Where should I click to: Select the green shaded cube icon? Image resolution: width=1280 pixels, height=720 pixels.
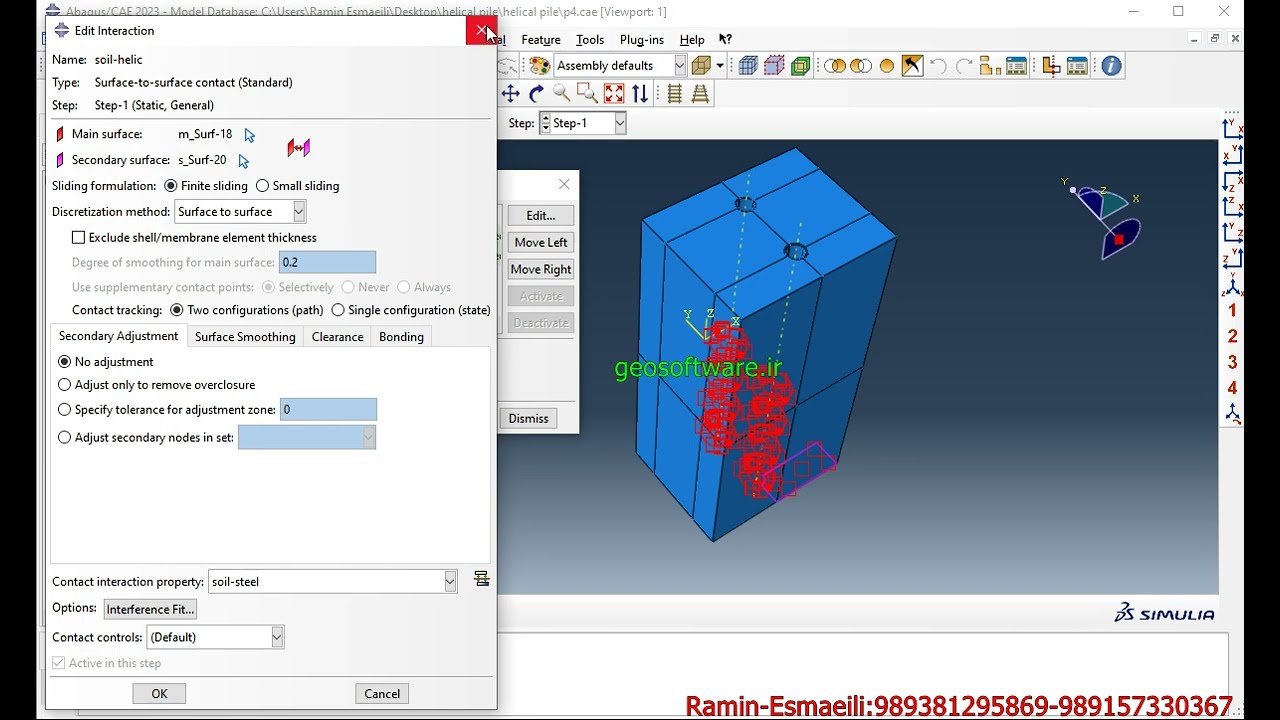click(800, 66)
